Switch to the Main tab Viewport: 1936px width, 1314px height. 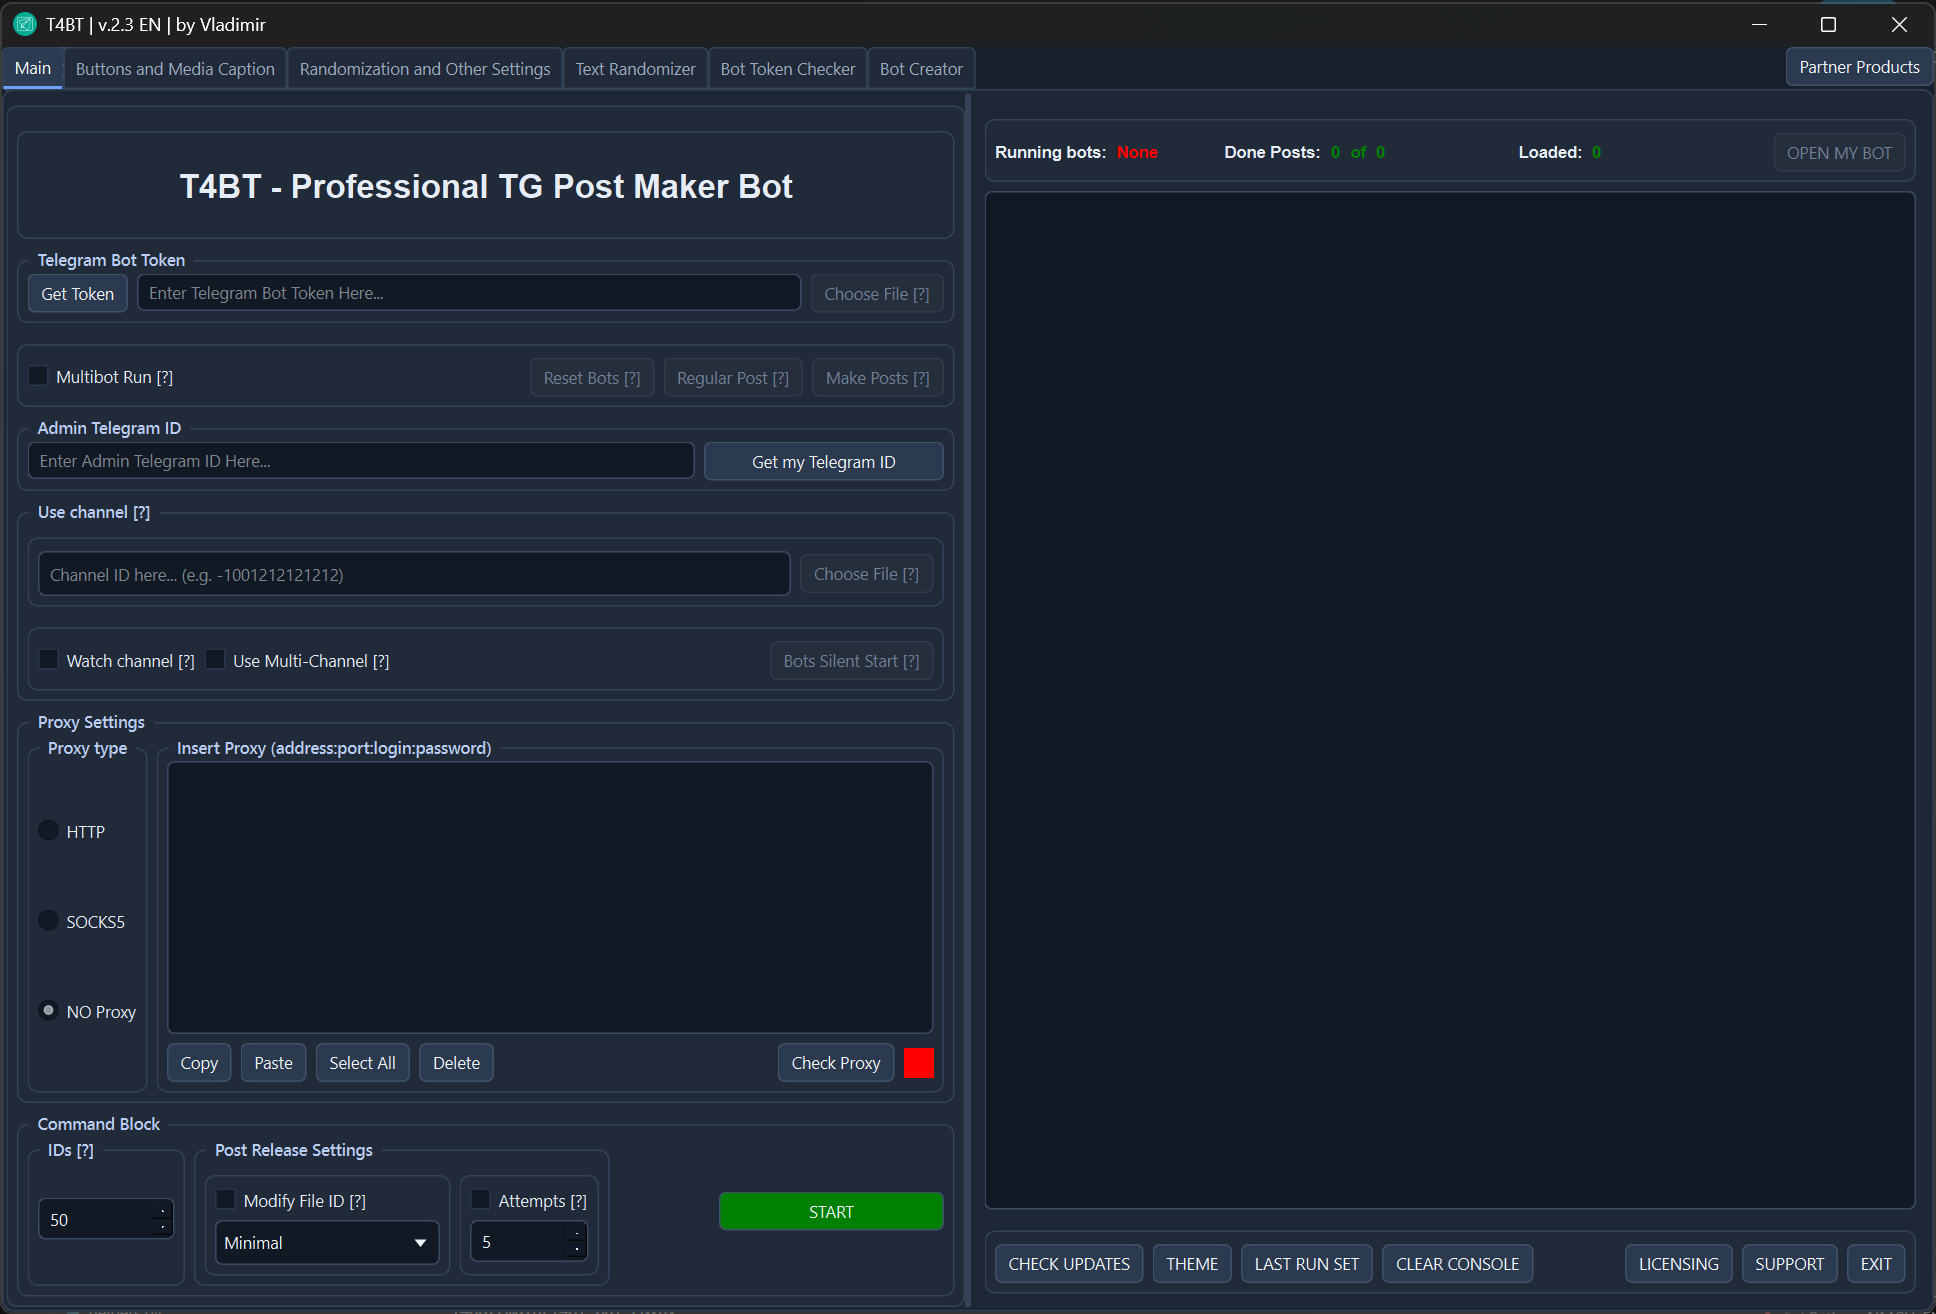click(x=33, y=69)
